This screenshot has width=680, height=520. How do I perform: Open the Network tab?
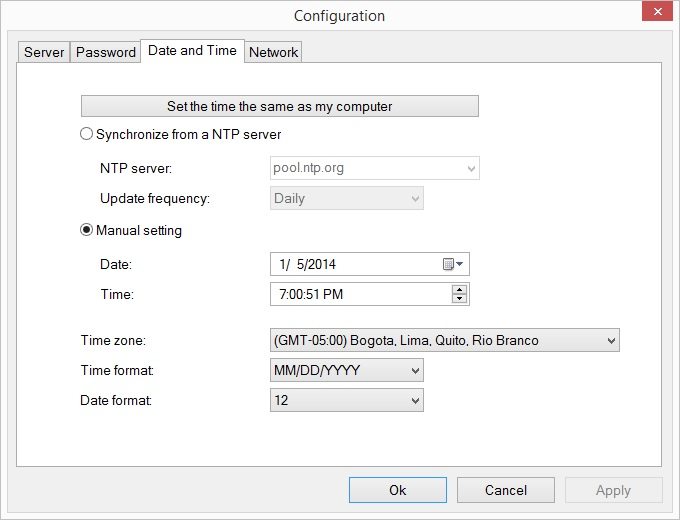click(273, 52)
